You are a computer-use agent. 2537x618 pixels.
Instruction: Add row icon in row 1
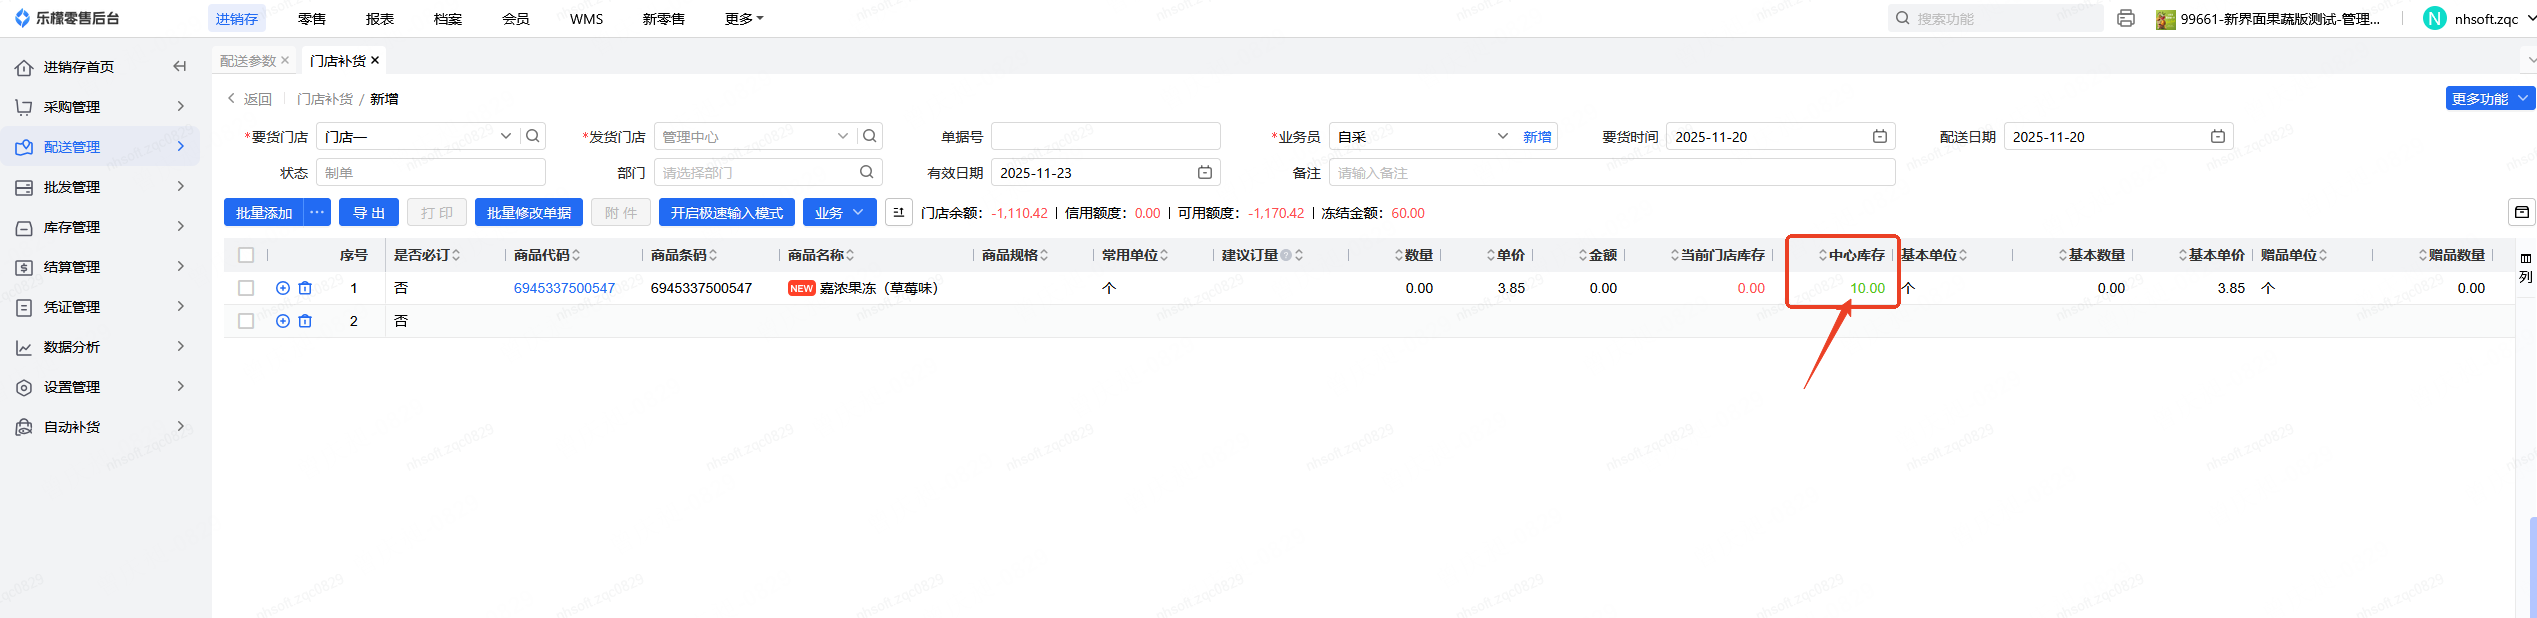point(283,288)
